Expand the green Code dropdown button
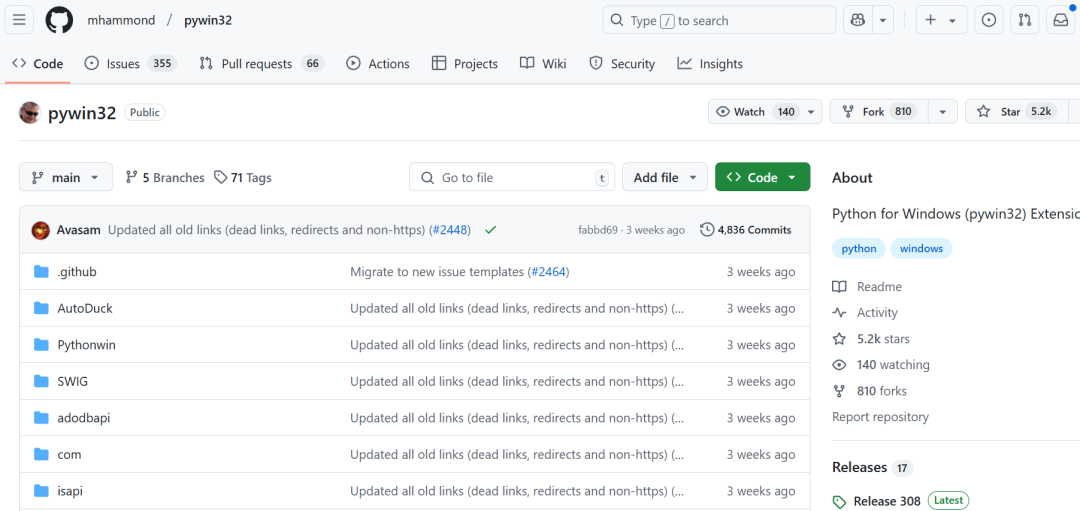Image resolution: width=1080 pixels, height=511 pixels. pyautogui.click(x=762, y=178)
